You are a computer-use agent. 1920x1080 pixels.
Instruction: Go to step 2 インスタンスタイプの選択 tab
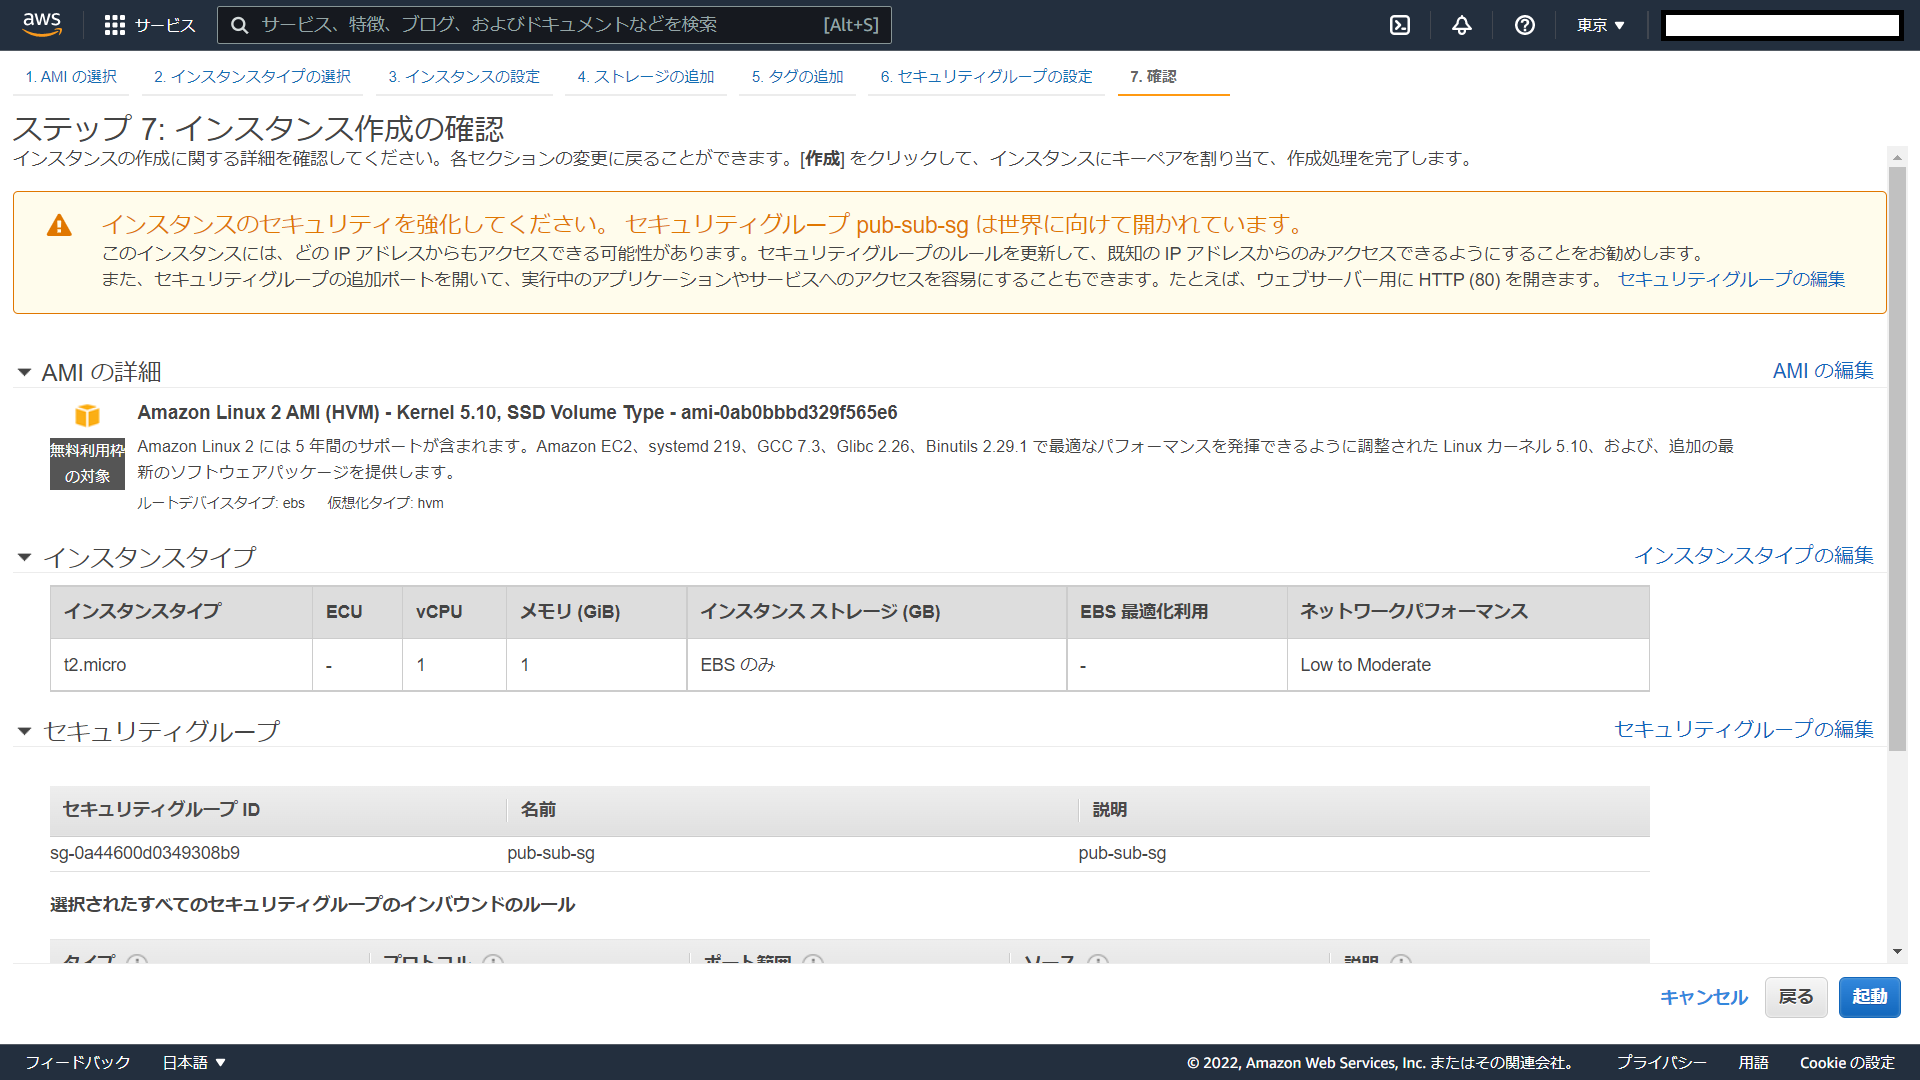coord(252,77)
